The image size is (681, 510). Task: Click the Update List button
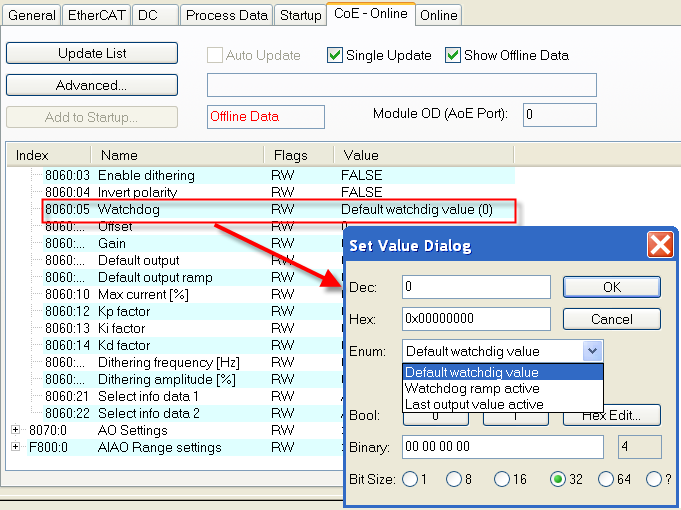pos(92,53)
